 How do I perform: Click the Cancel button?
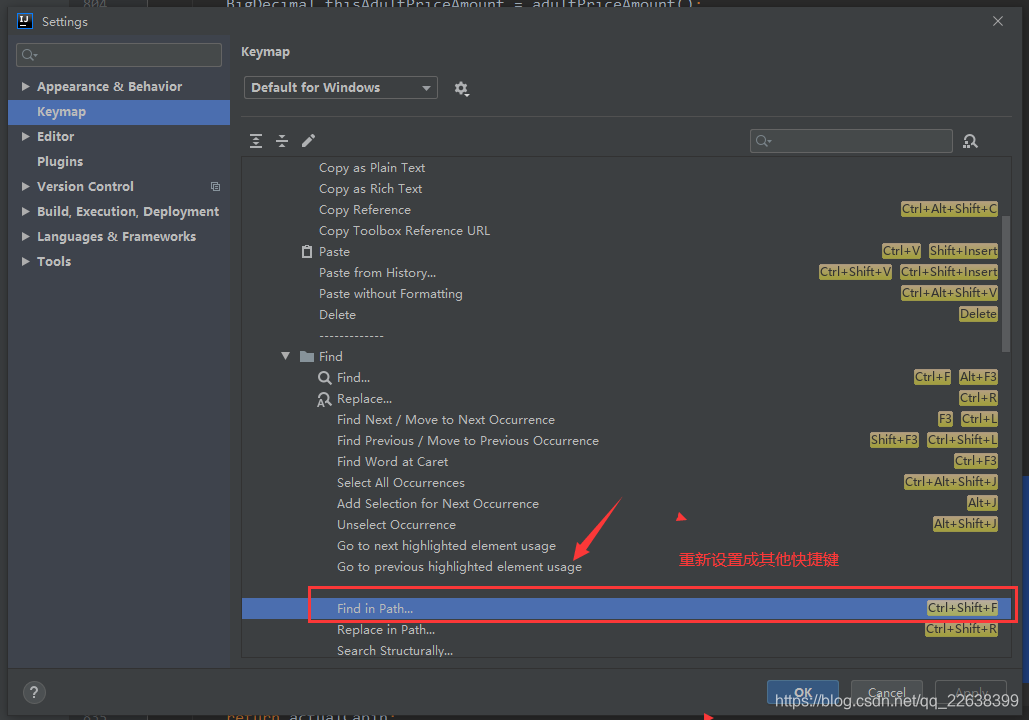click(887, 692)
